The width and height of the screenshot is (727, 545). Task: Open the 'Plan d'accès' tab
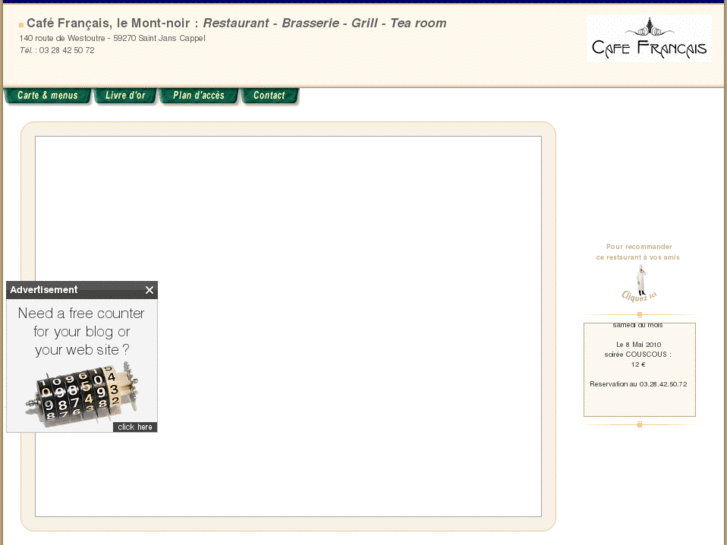(x=199, y=96)
